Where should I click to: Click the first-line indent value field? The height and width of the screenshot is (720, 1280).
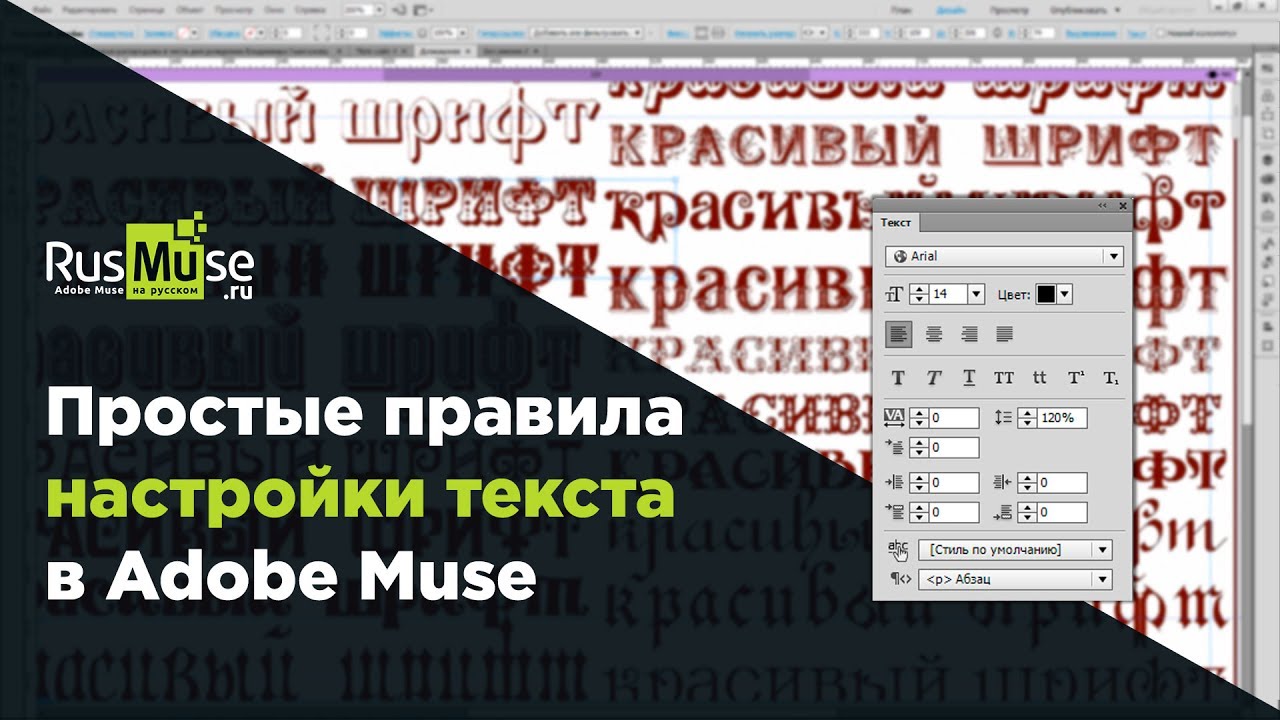point(953,448)
